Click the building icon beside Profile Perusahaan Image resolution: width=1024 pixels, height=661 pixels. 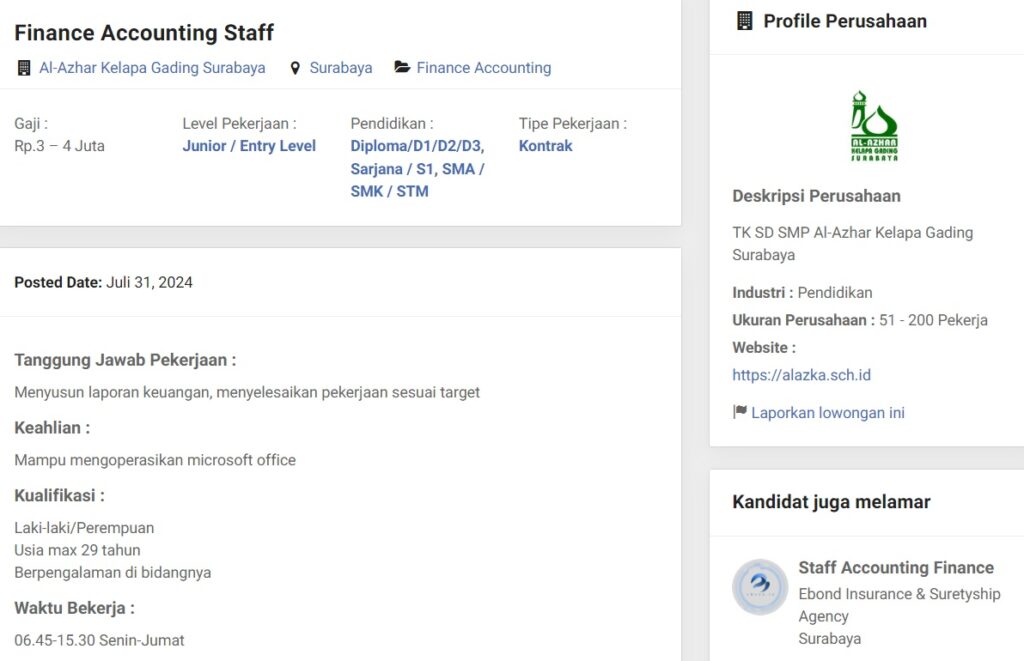click(x=744, y=21)
